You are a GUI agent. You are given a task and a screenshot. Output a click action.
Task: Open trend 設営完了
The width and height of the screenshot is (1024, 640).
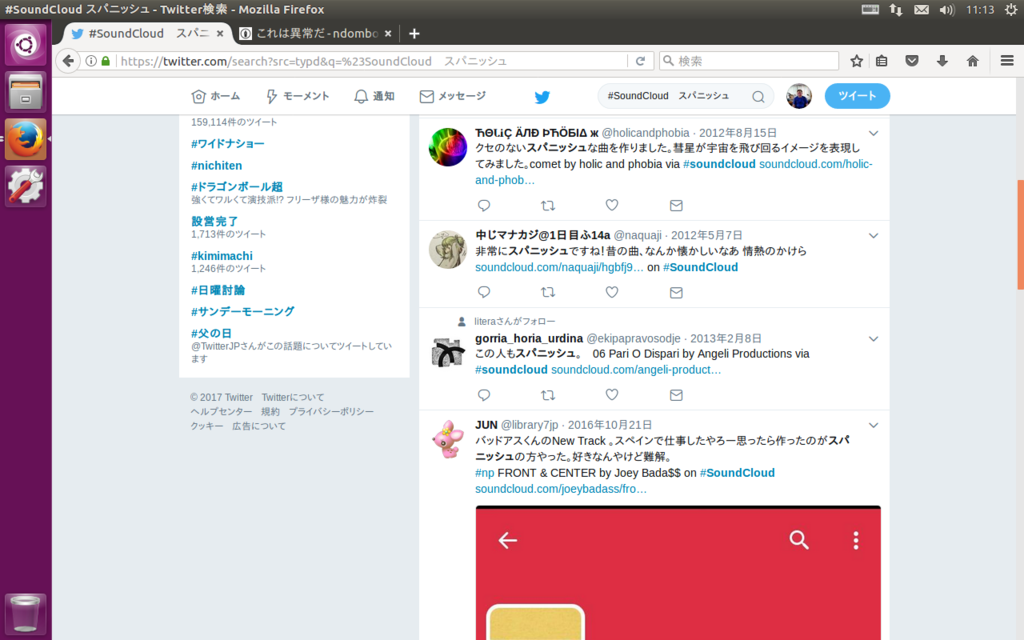[x=214, y=221]
